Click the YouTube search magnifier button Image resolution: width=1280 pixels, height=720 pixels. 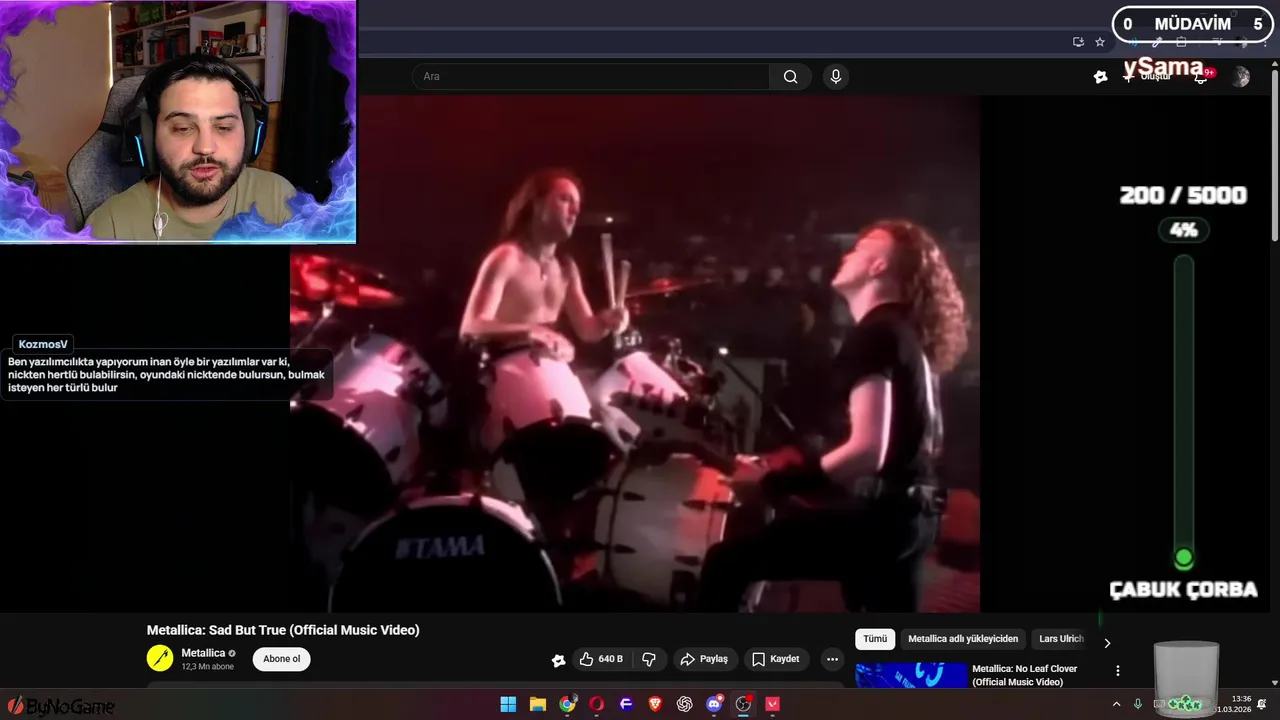[x=790, y=77]
